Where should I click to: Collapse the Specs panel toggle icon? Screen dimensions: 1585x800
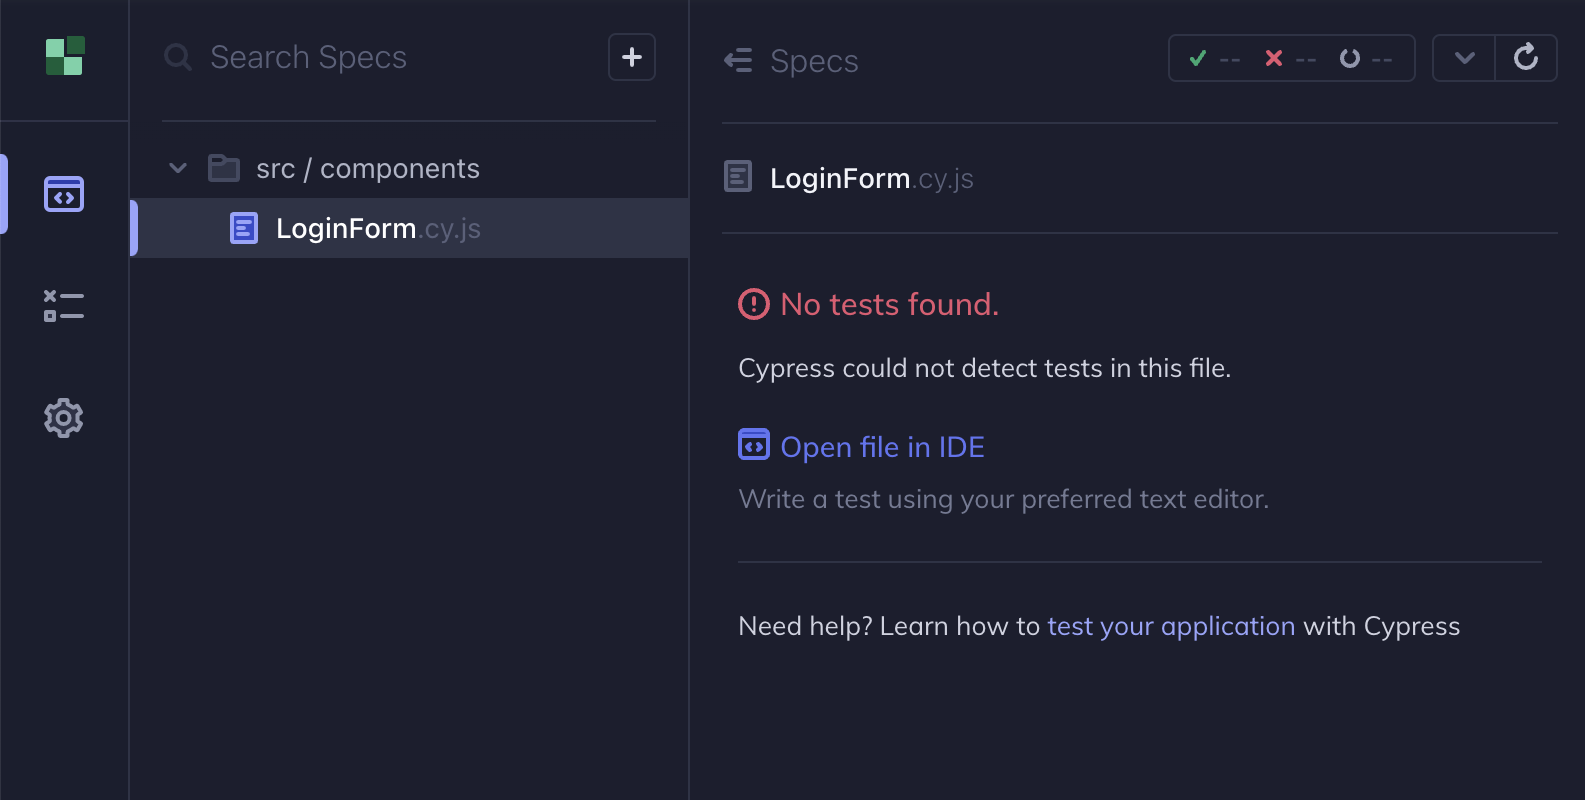738,61
